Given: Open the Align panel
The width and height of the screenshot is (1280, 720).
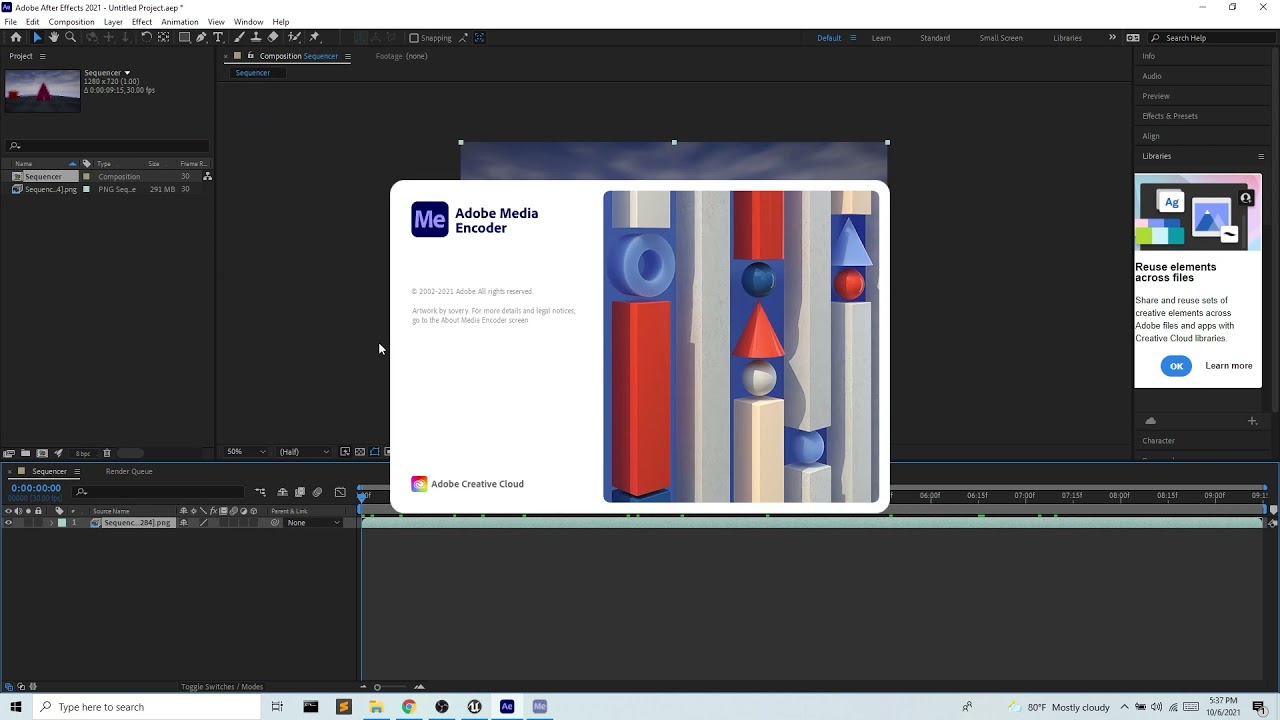Looking at the screenshot, I should pos(1151,136).
